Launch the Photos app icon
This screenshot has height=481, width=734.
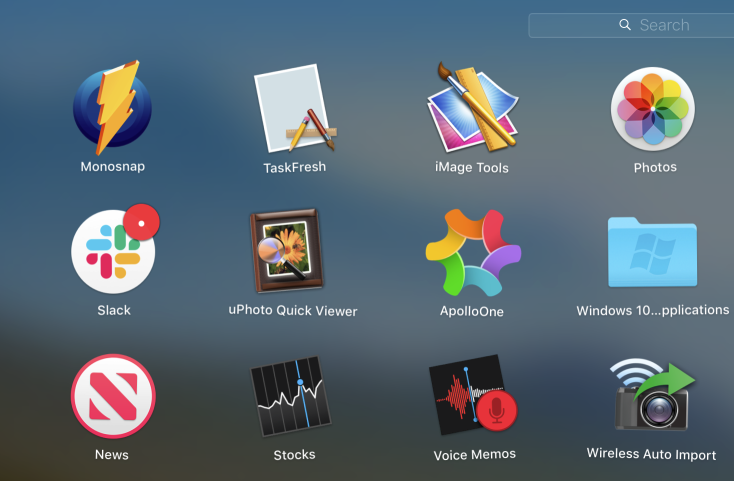(x=654, y=107)
